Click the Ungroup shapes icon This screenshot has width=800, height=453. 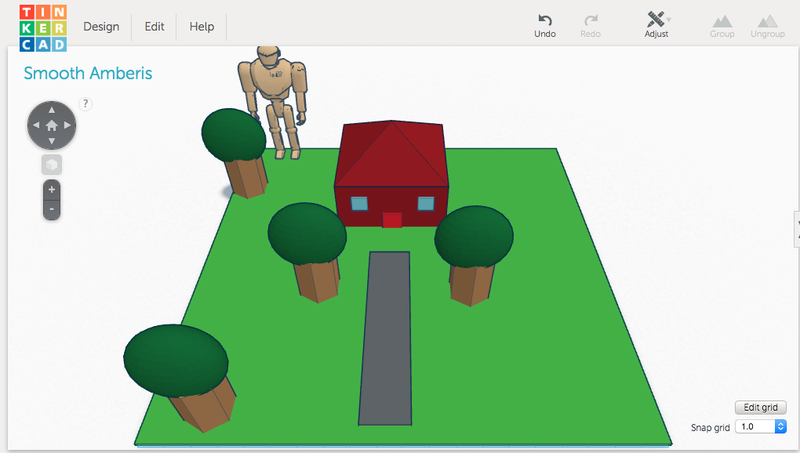[x=768, y=20]
